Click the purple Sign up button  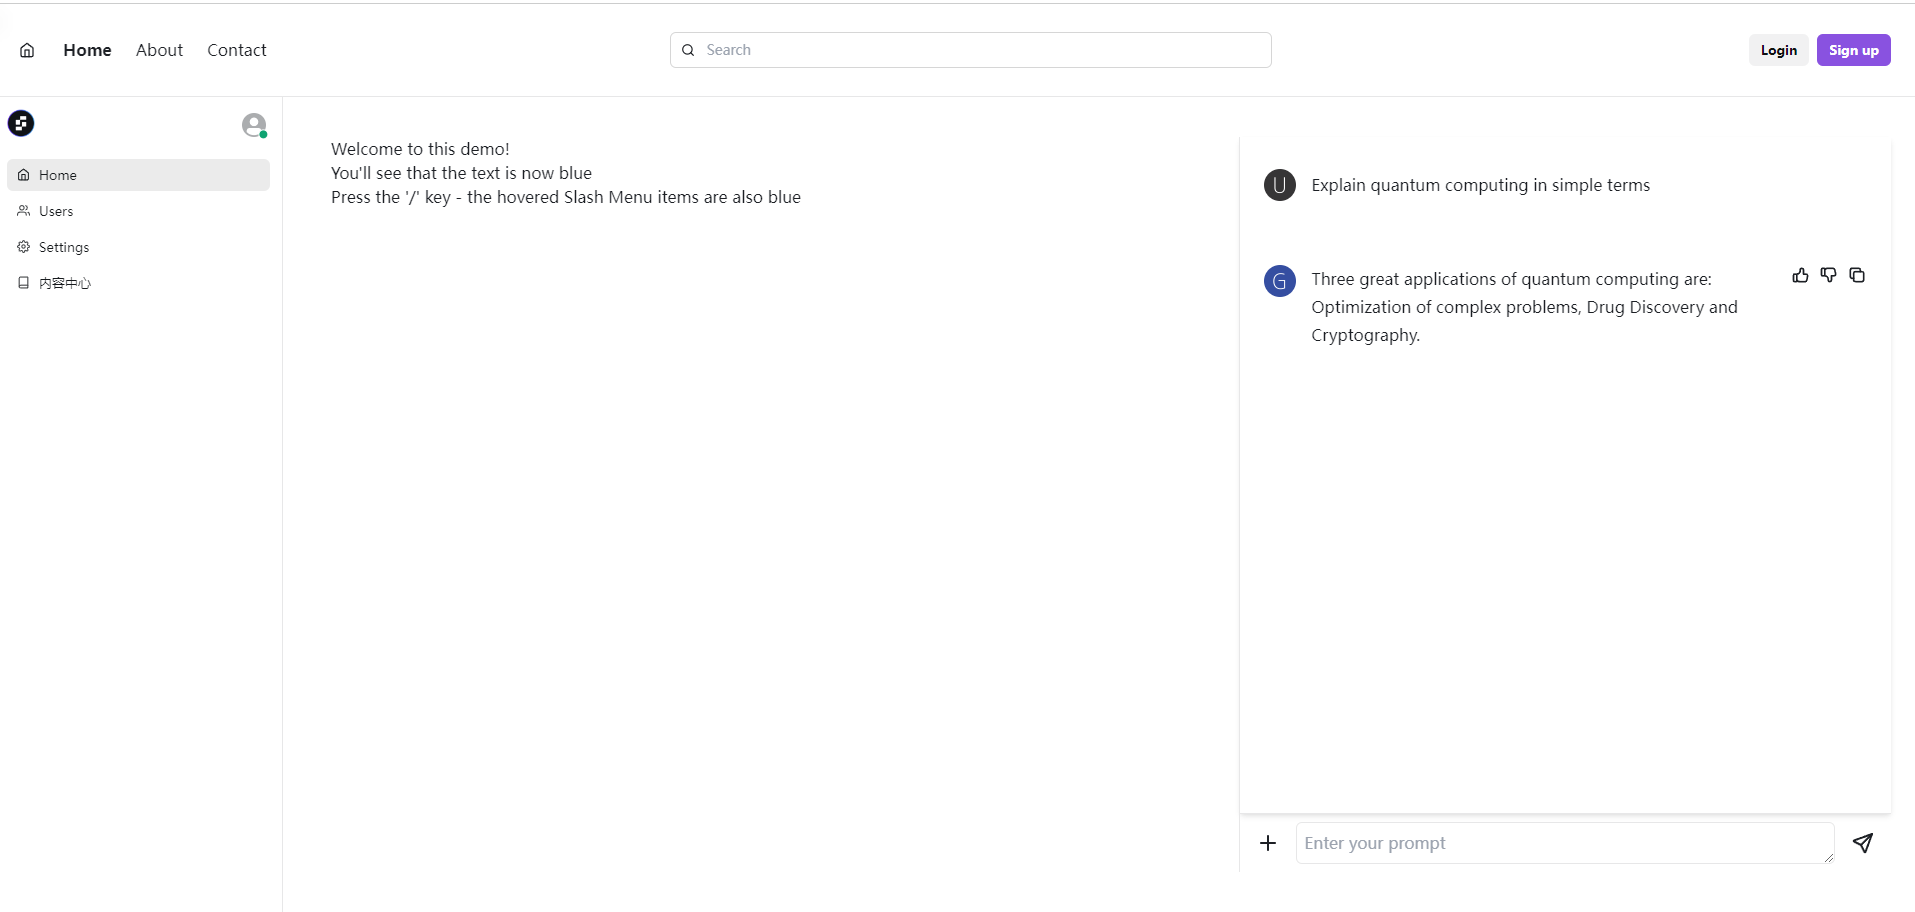(x=1853, y=50)
